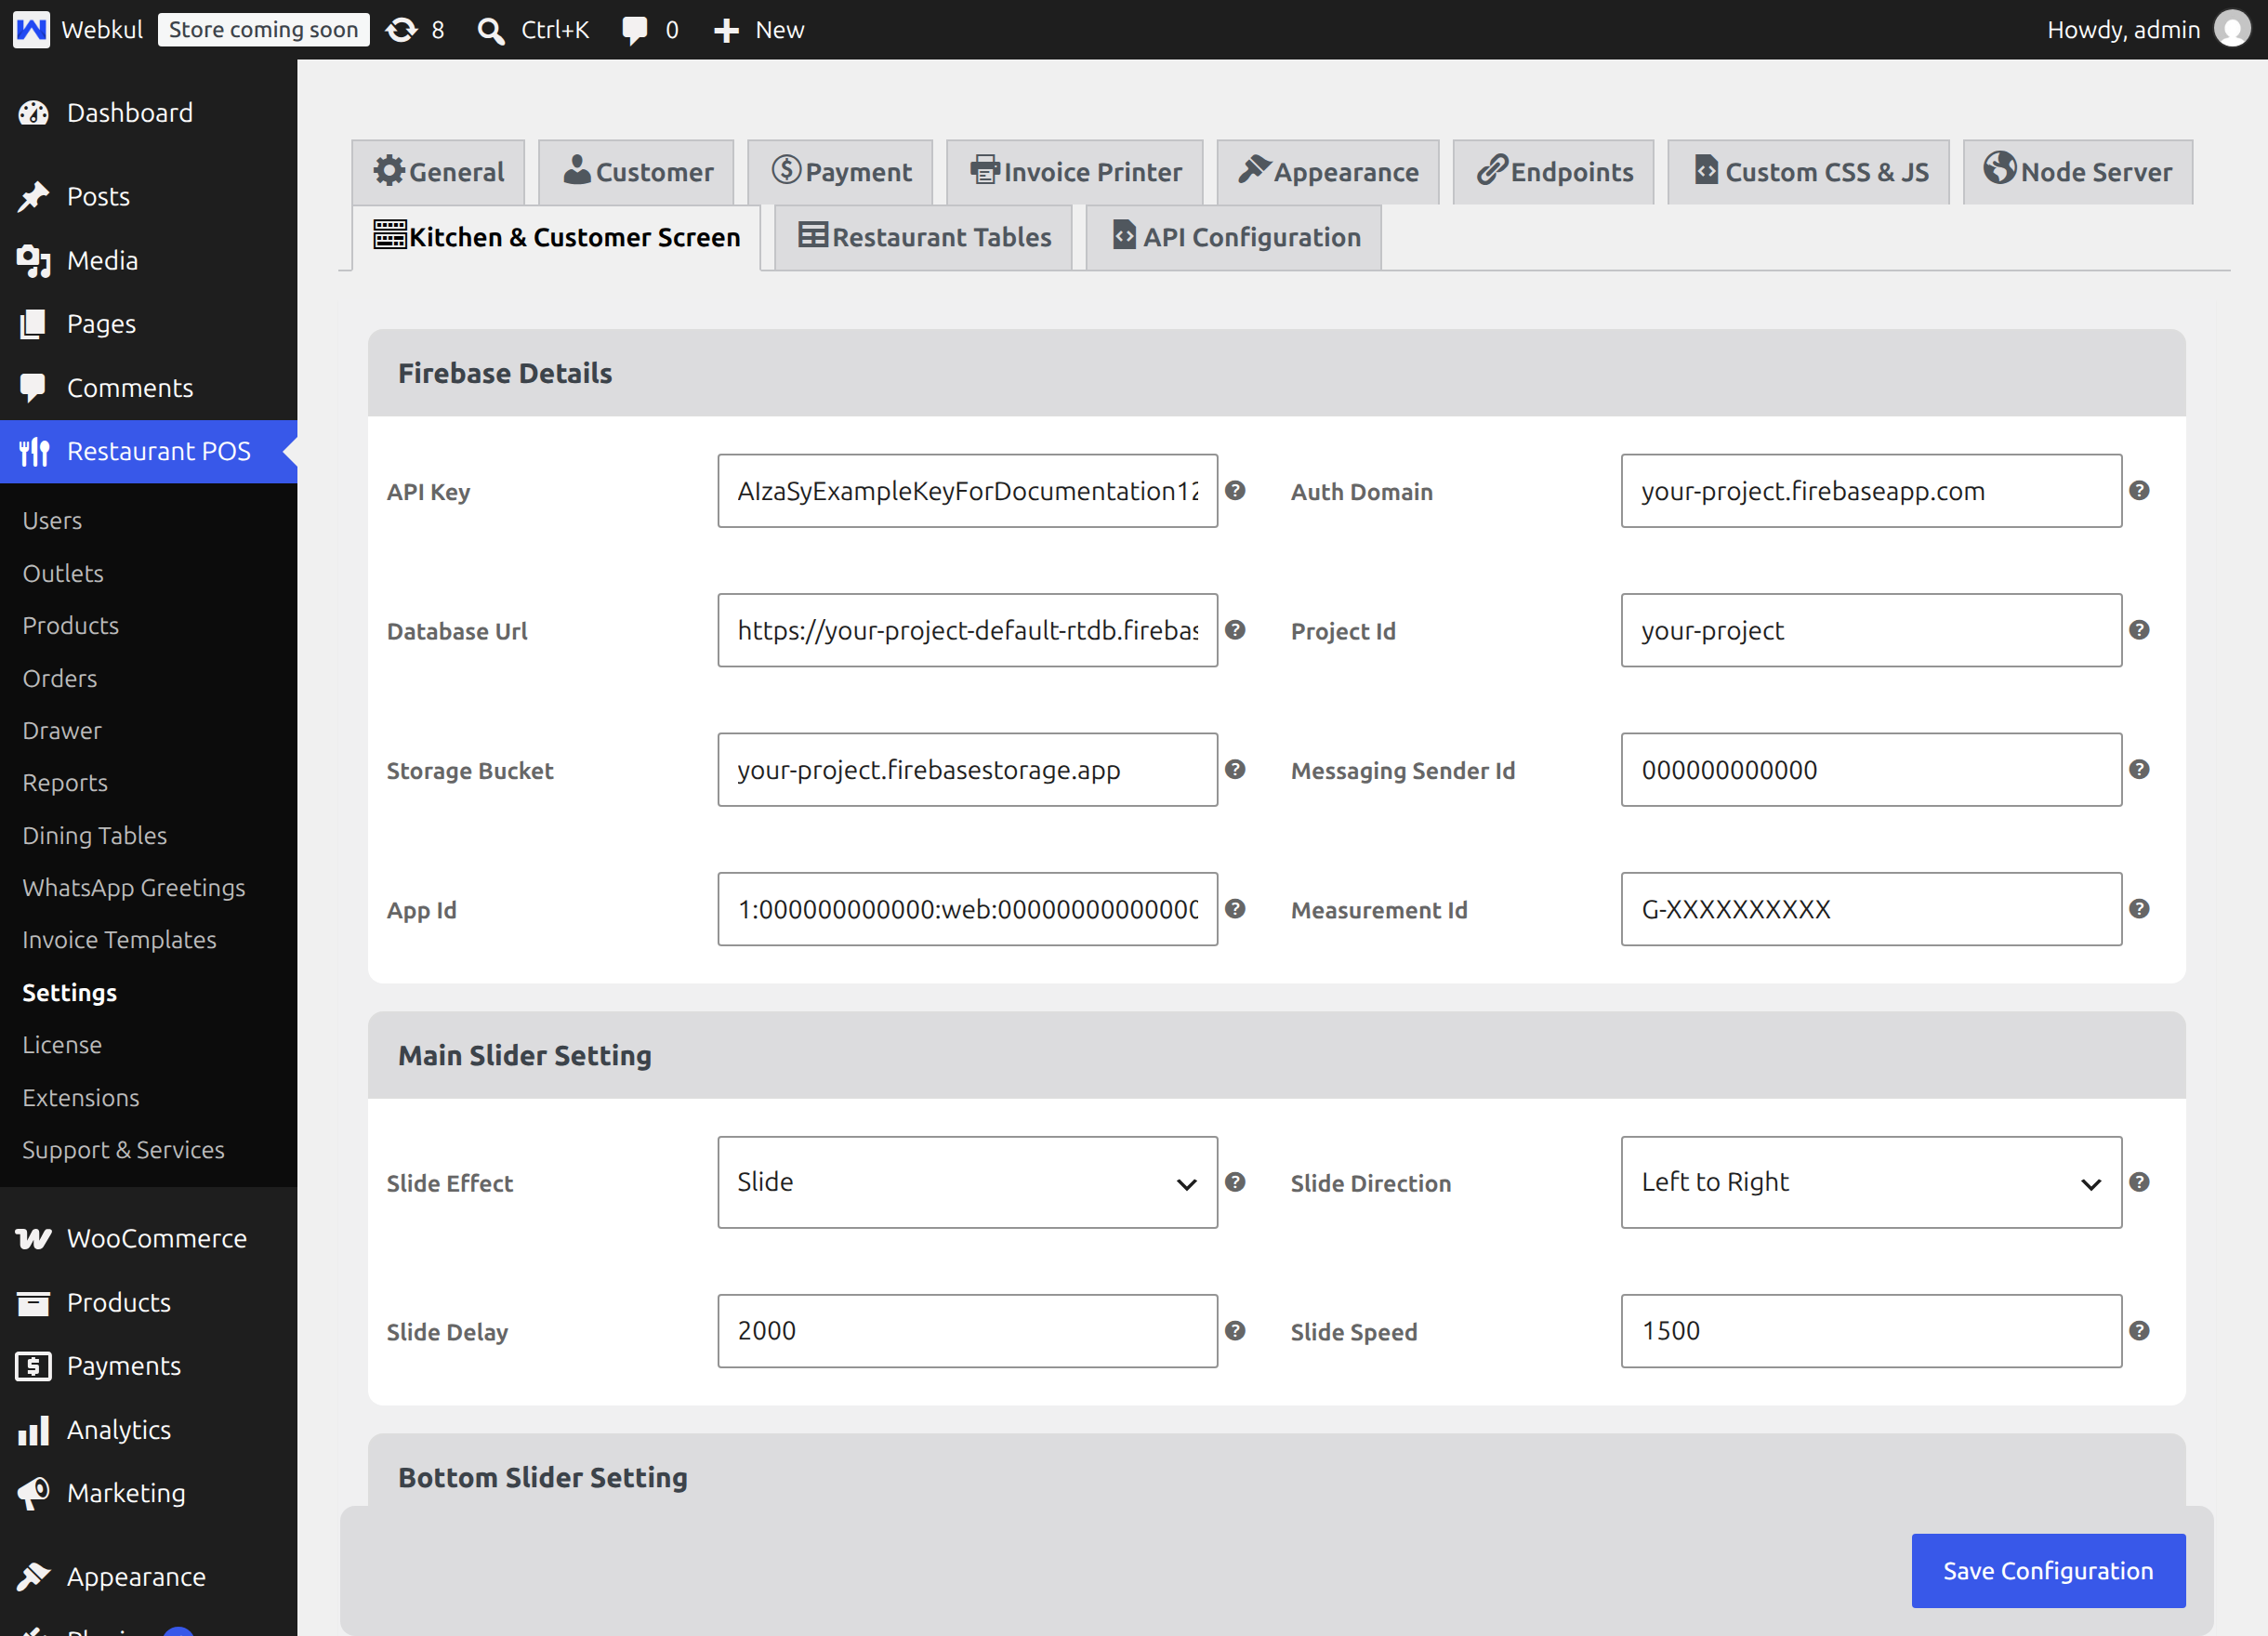The image size is (2268, 1636).
Task: Click the help icon beside Measurement Id field
Action: pos(2139,908)
